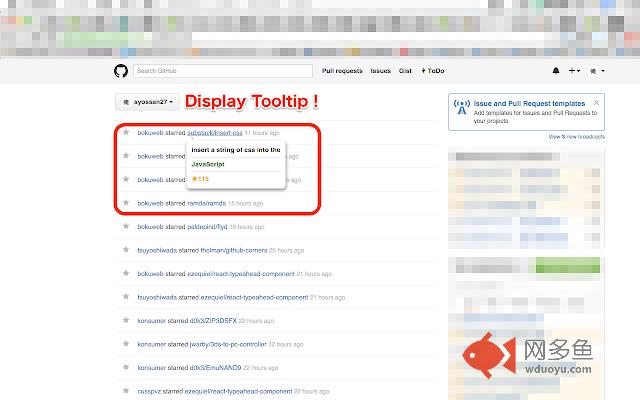Open konsumer profile on ZIP3DSFX row
640x400 pixels.
151,321
